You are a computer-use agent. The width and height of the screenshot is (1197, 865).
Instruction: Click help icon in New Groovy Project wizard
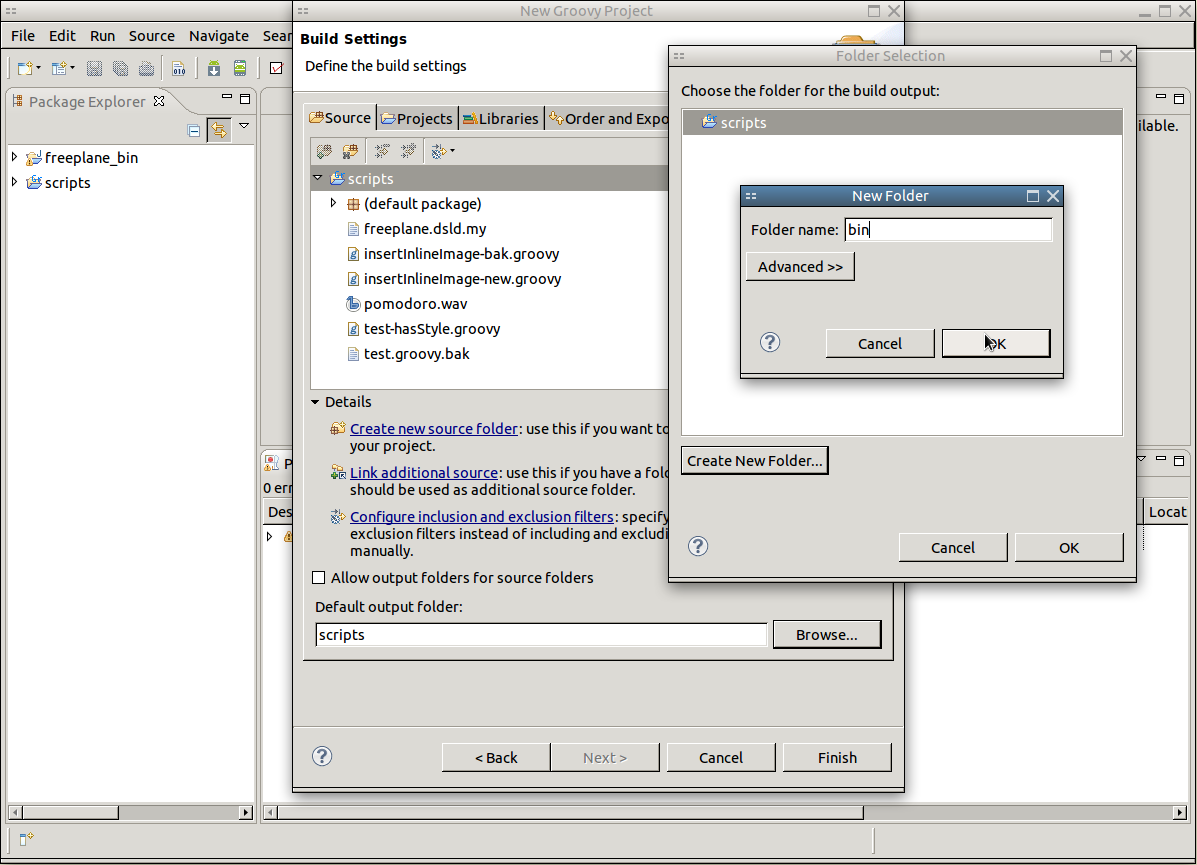point(322,756)
